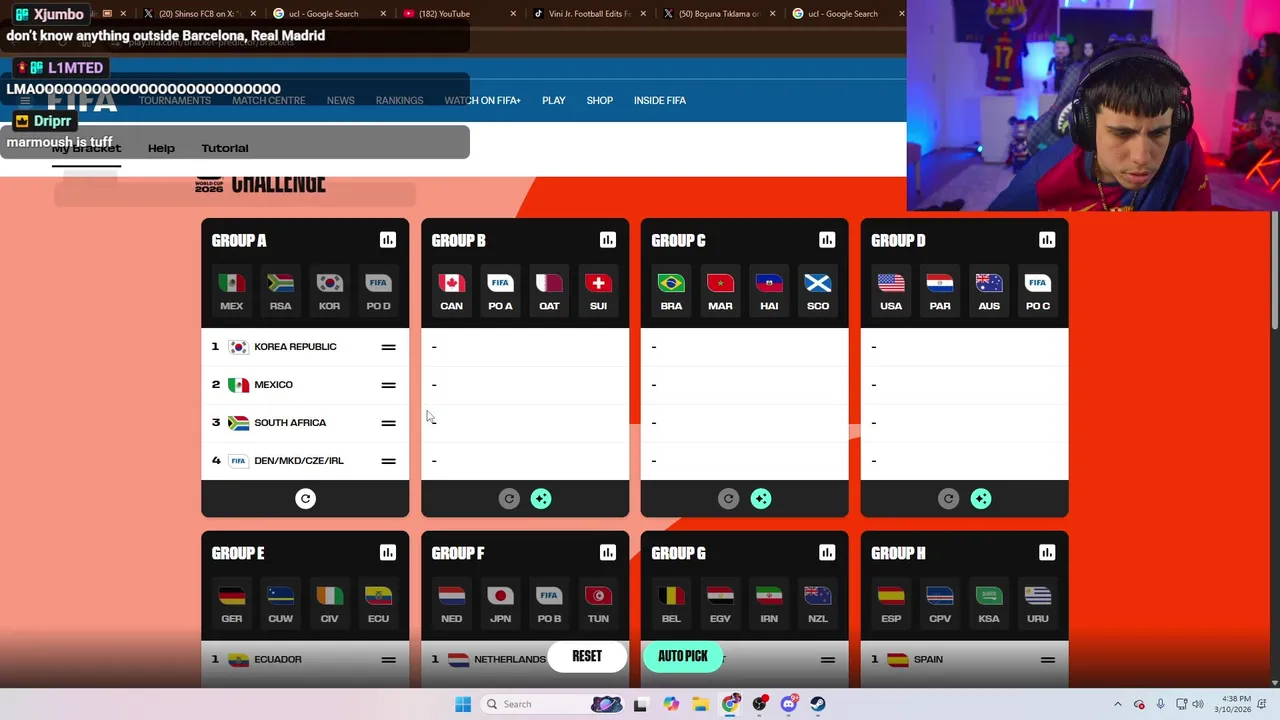Open the Tutorial tab
The height and width of the screenshot is (720, 1280).
[225, 148]
